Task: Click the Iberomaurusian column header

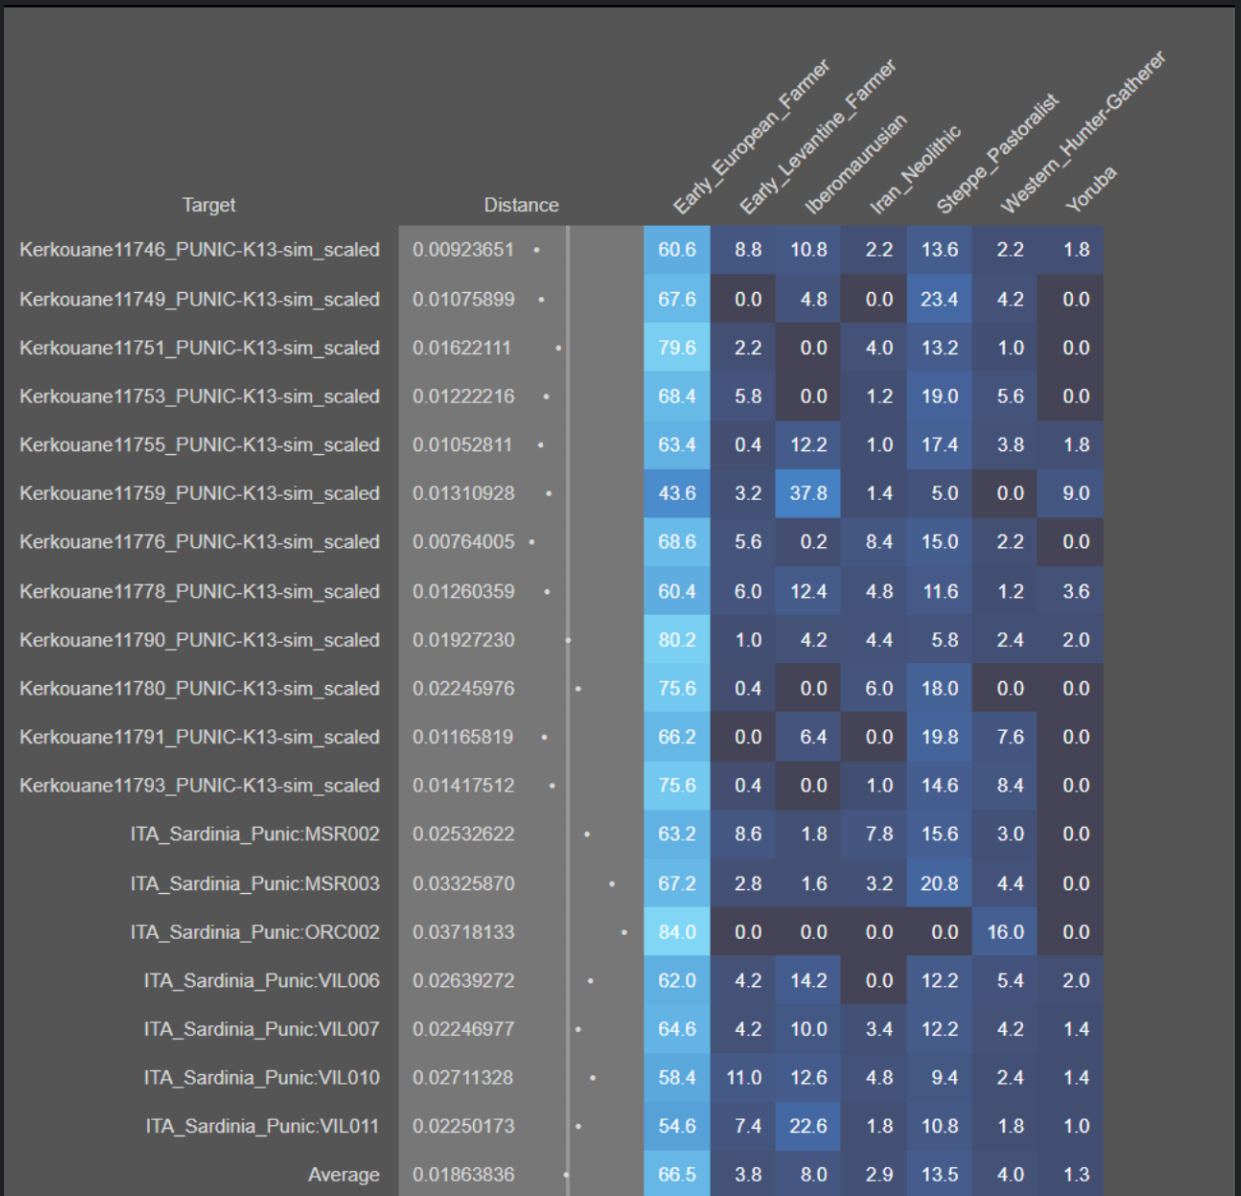Action: (x=856, y=164)
